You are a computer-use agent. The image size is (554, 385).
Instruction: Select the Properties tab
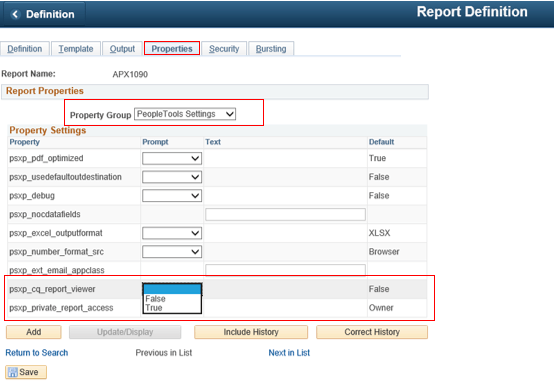coord(172,48)
